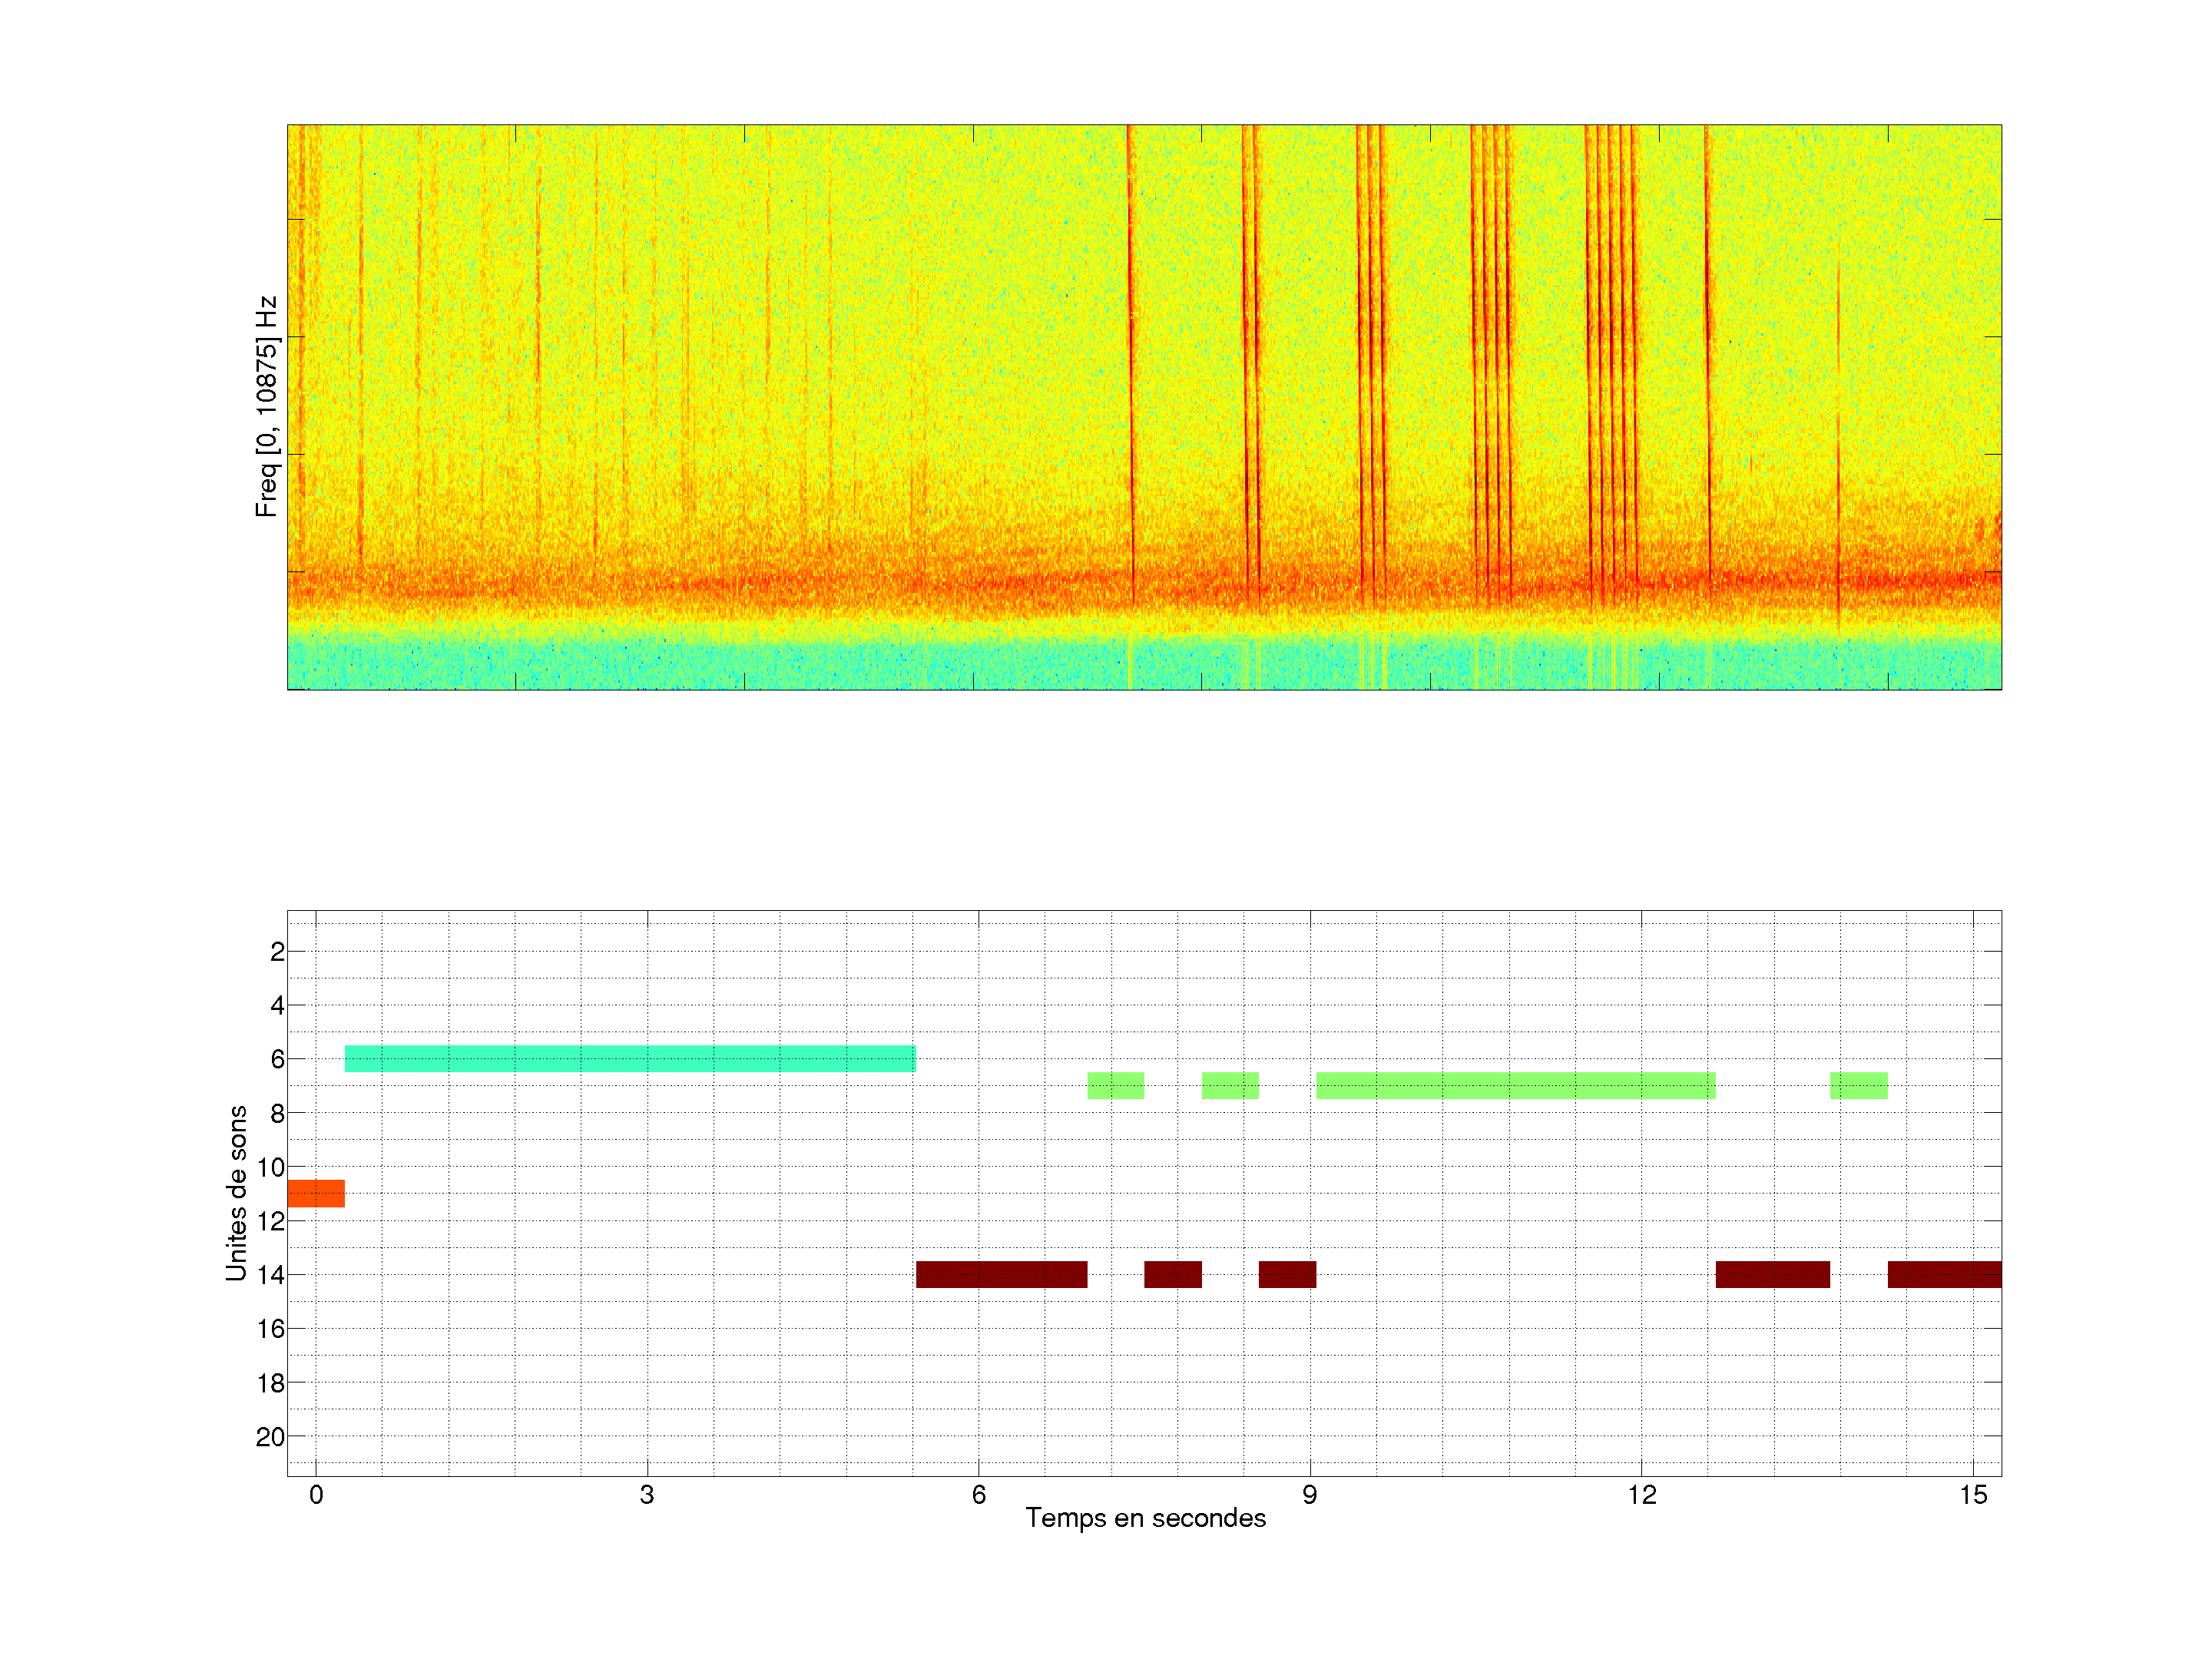This screenshot has width=2212, height=1659.
Task: Click the last green bar near 14 seconds
Action: (x=1858, y=1085)
